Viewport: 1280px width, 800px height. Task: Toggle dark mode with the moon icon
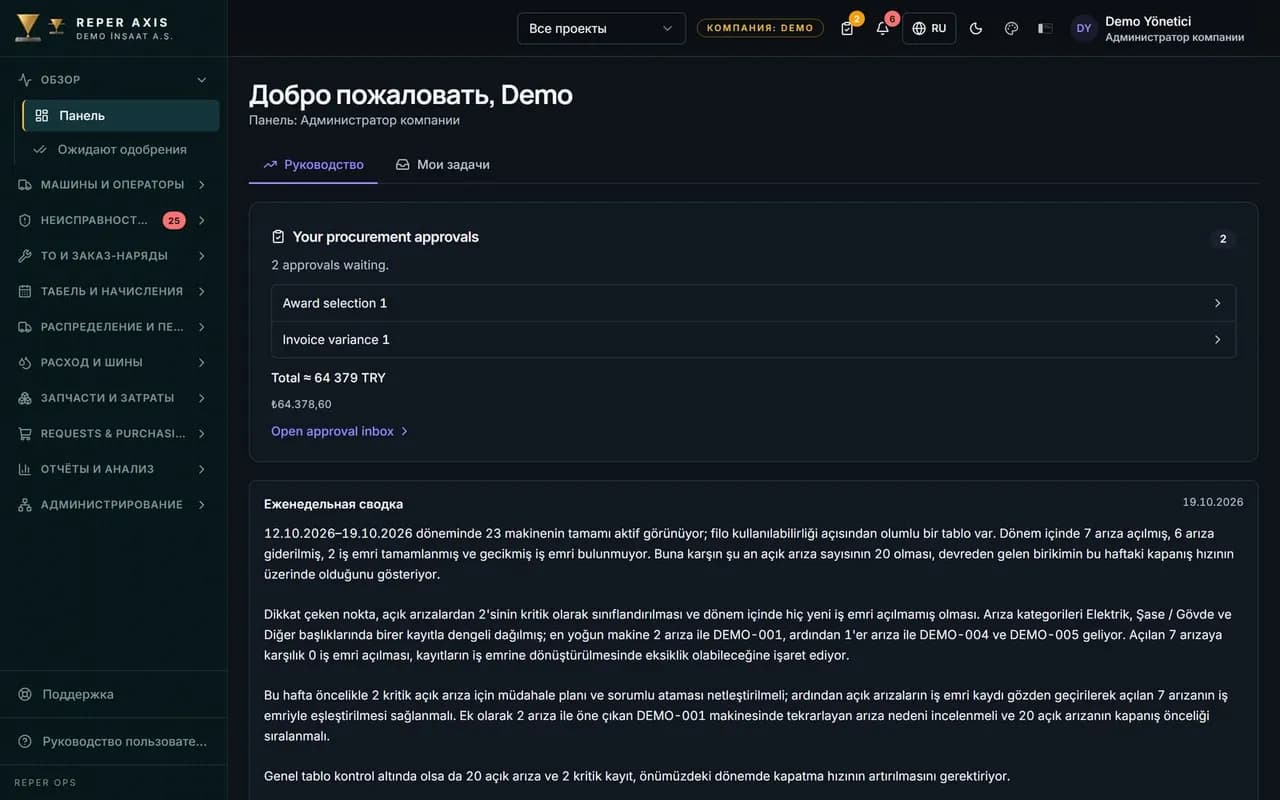[x=976, y=28]
